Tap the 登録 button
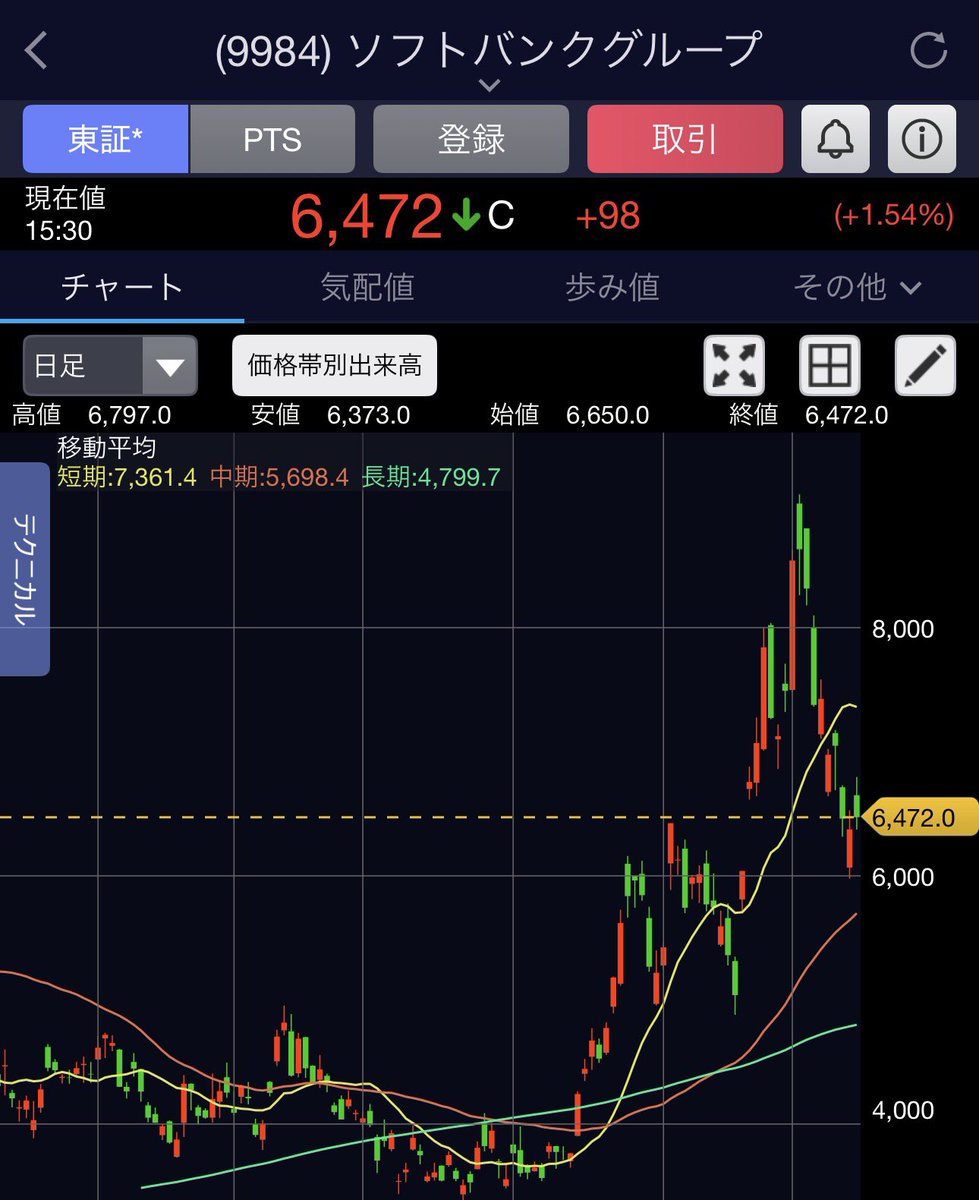This screenshot has width=979, height=1200. pos(471,139)
